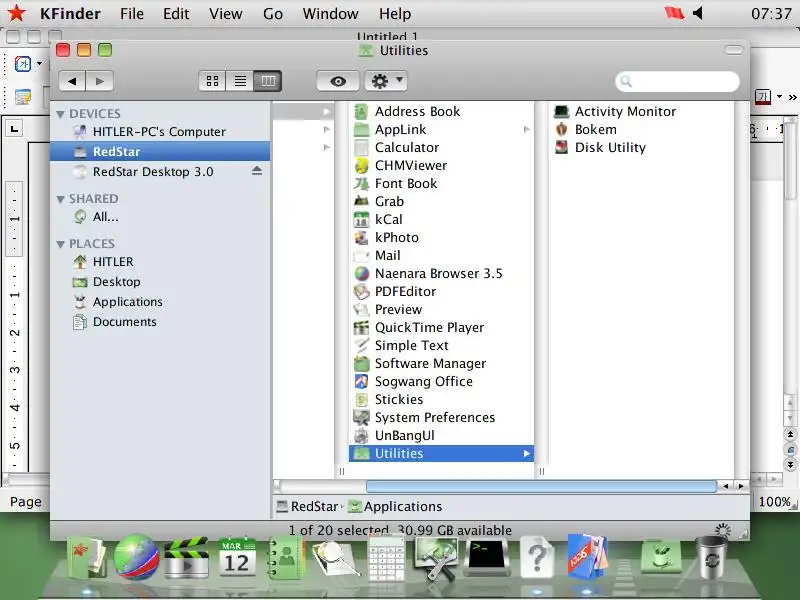Image resolution: width=800 pixels, height=600 pixels.
Task: Open Applications in sidebar Places
Action: pyautogui.click(x=160, y=302)
